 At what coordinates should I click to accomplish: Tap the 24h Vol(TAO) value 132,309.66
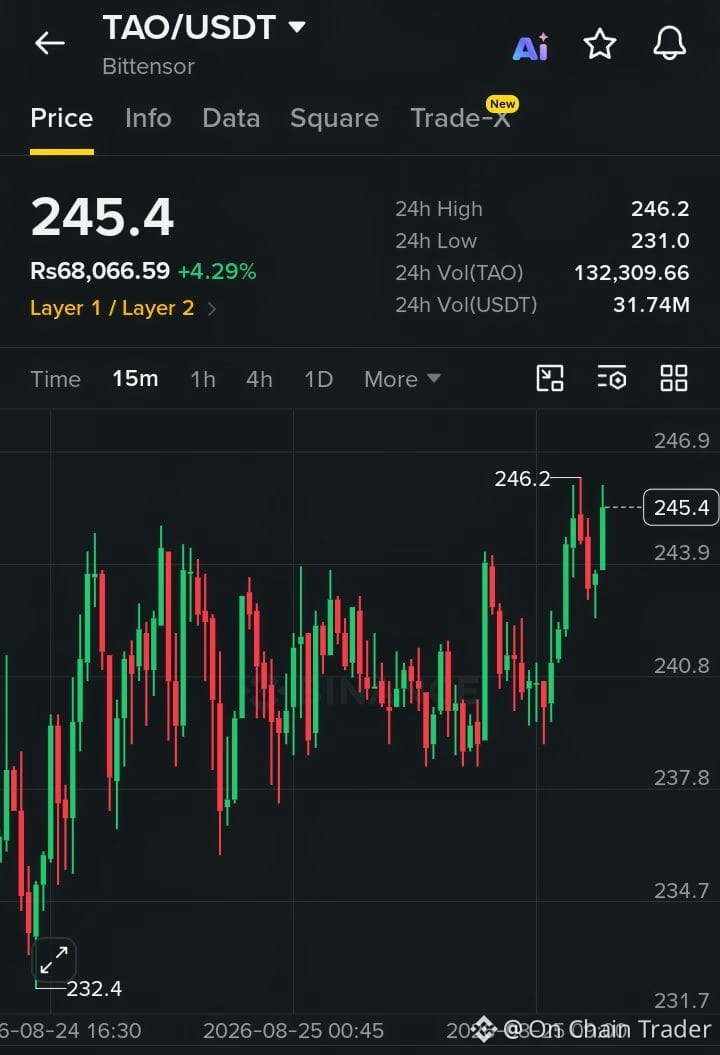point(632,272)
